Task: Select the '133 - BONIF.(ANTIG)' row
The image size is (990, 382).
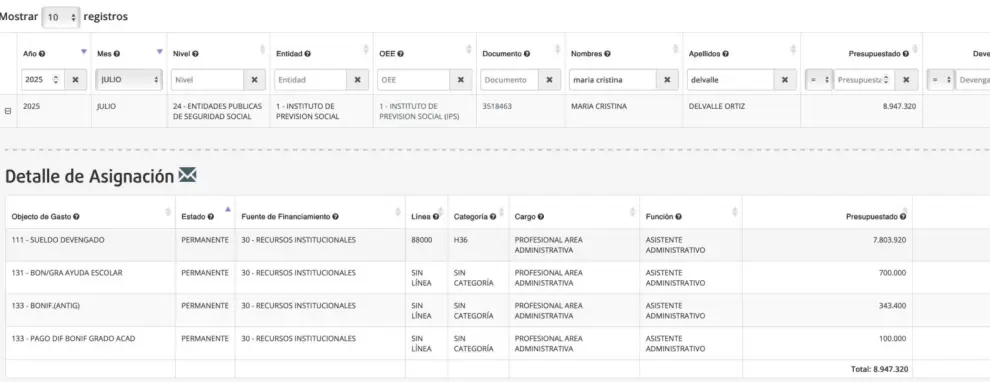Action: pos(498,311)
